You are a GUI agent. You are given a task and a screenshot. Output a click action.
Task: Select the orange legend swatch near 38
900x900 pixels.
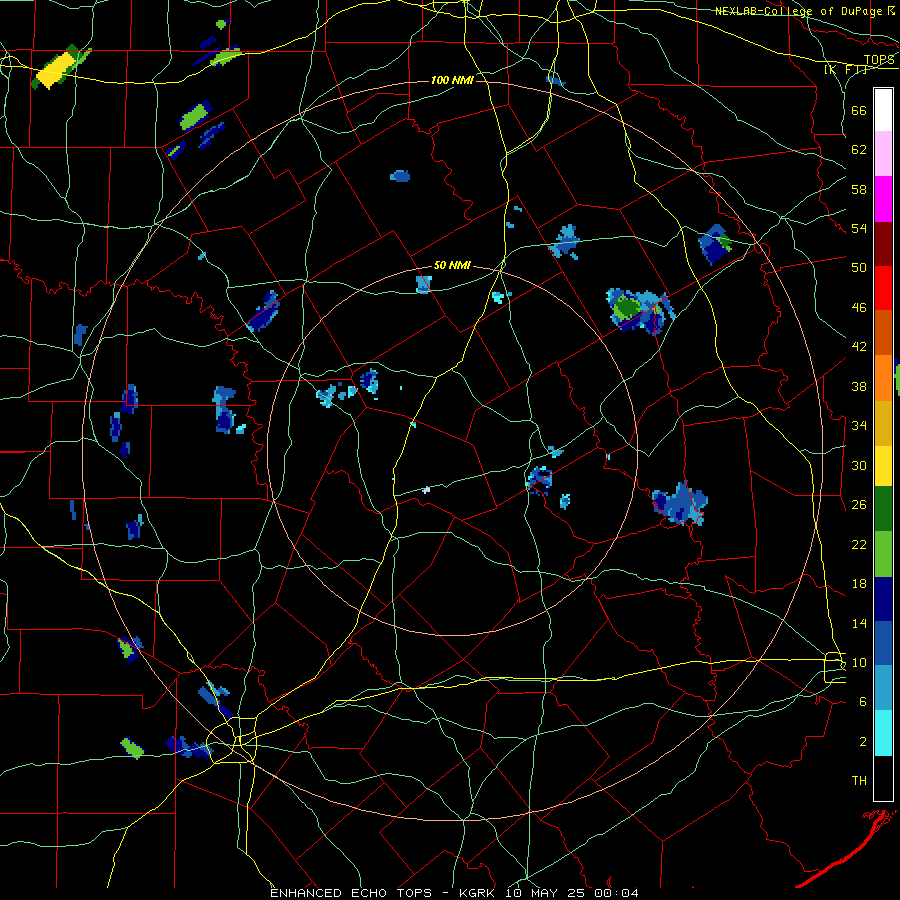click(x=883, y=377)
